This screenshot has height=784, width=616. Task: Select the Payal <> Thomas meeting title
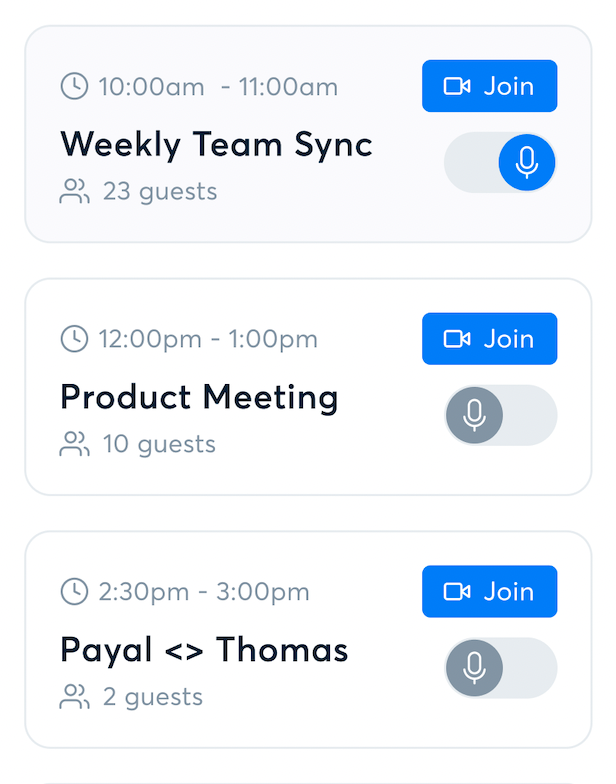(204, 650)
